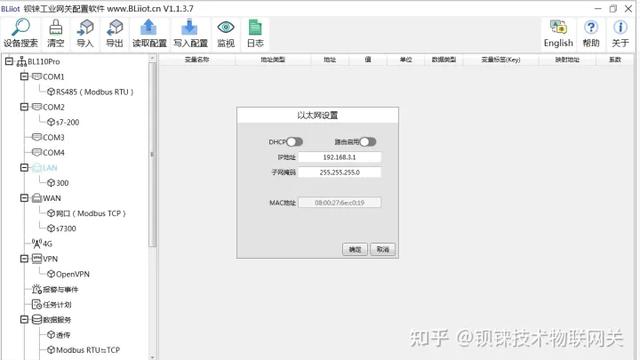The width and height of the screenshot is (640, 360).
Task: Select the s7-200 device entry
Action: 63,122
